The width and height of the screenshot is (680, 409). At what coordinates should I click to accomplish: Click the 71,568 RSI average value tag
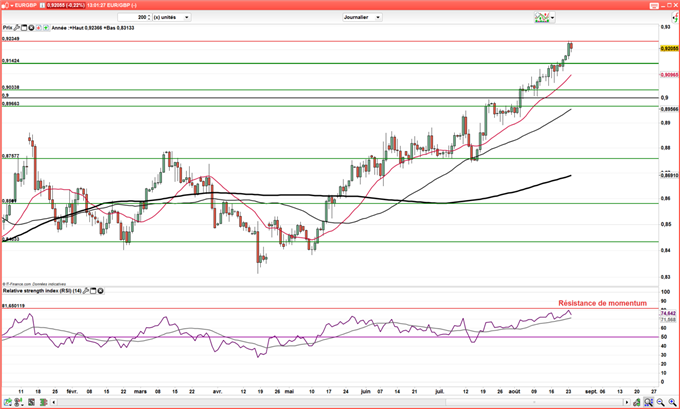pos(668,320)
